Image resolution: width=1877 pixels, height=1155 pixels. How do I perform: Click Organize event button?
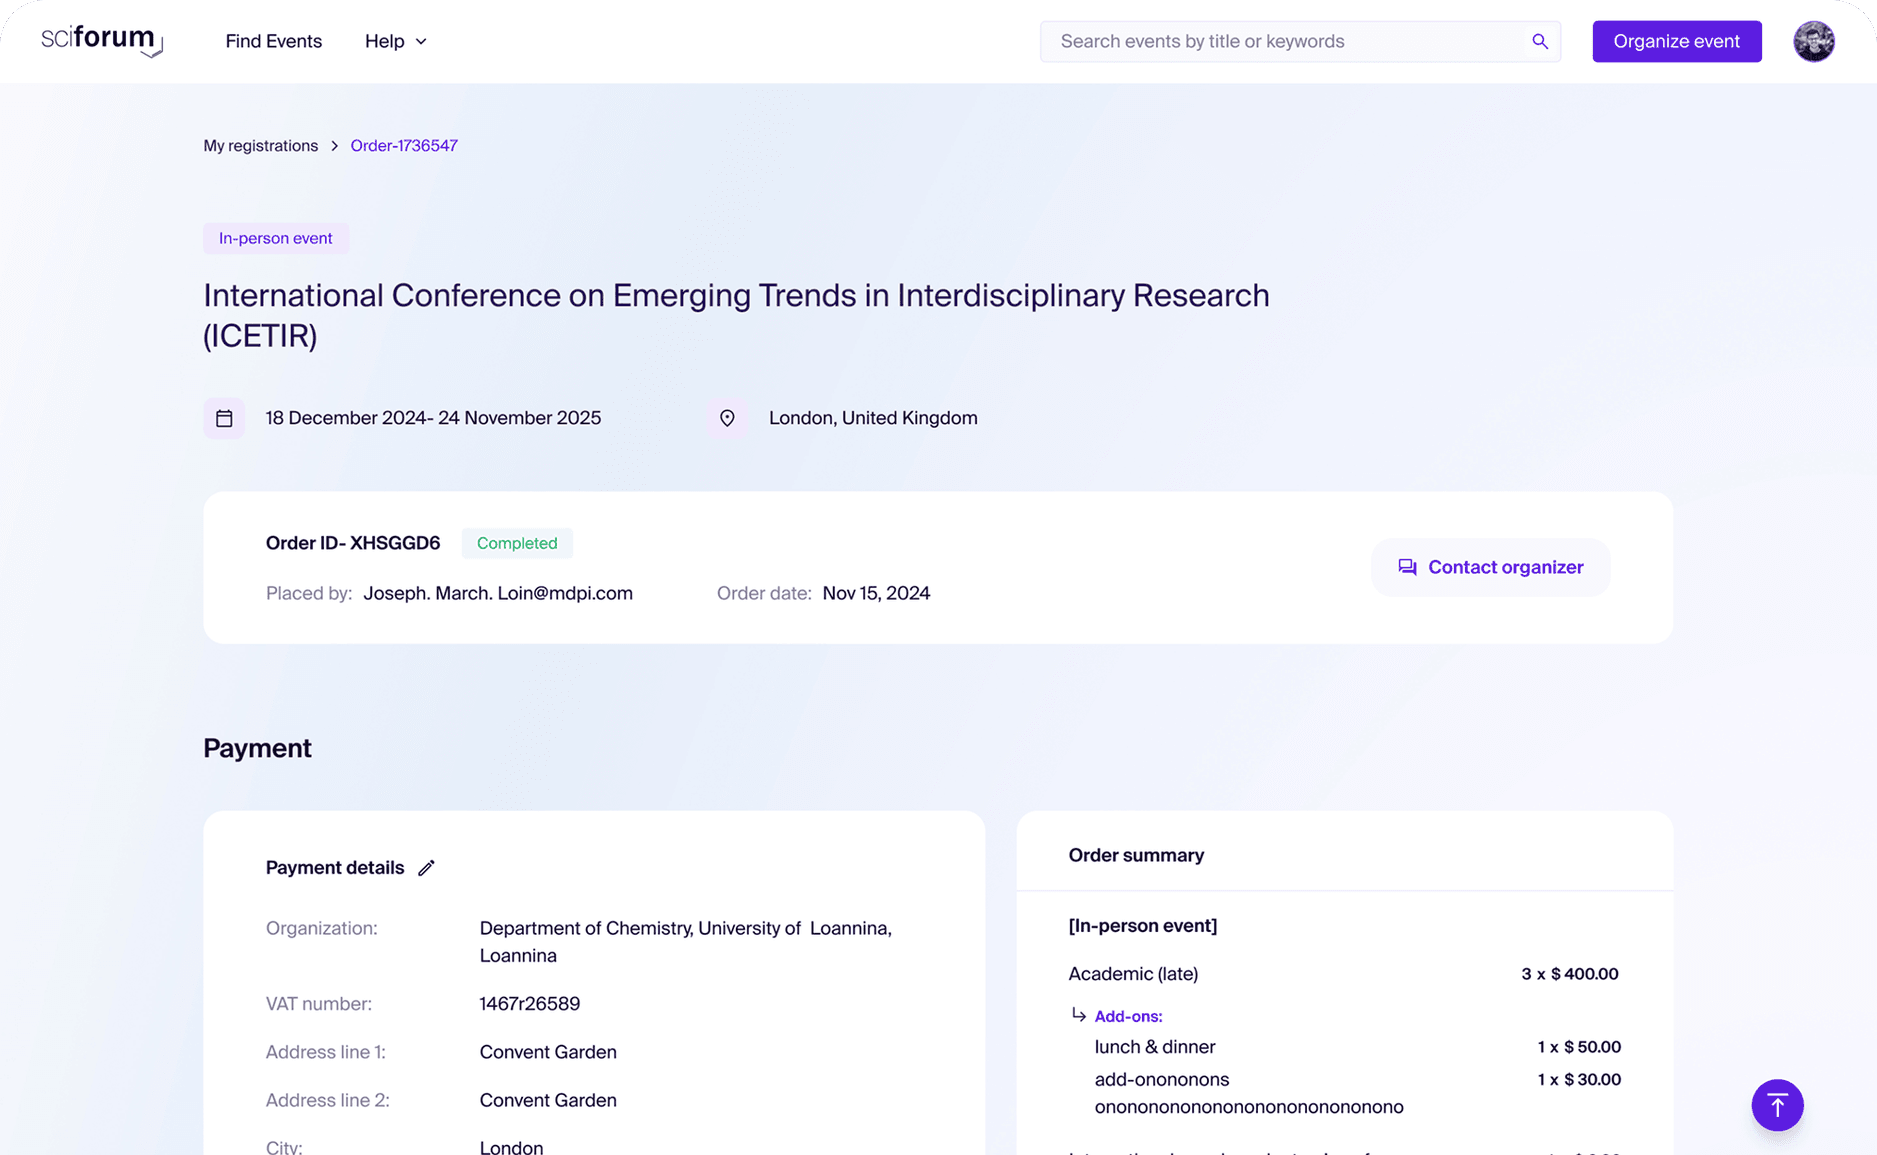coord(1676,41)
